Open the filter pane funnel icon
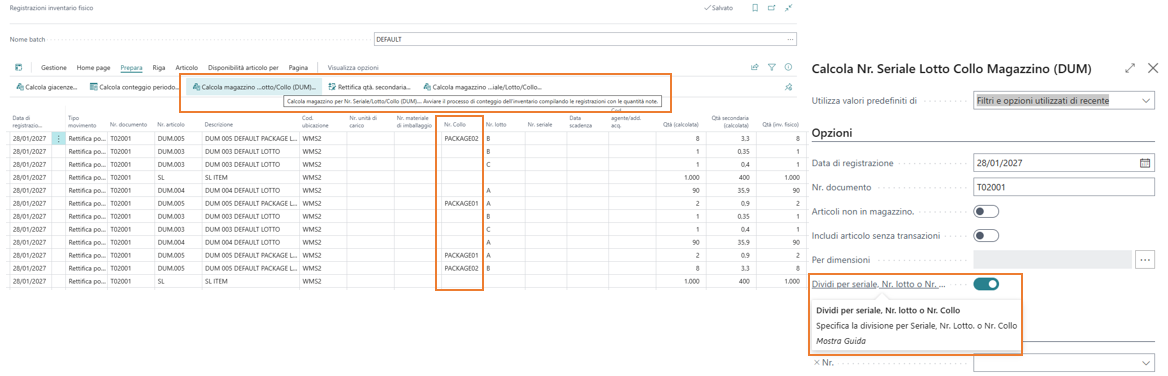 coord(772,67)
